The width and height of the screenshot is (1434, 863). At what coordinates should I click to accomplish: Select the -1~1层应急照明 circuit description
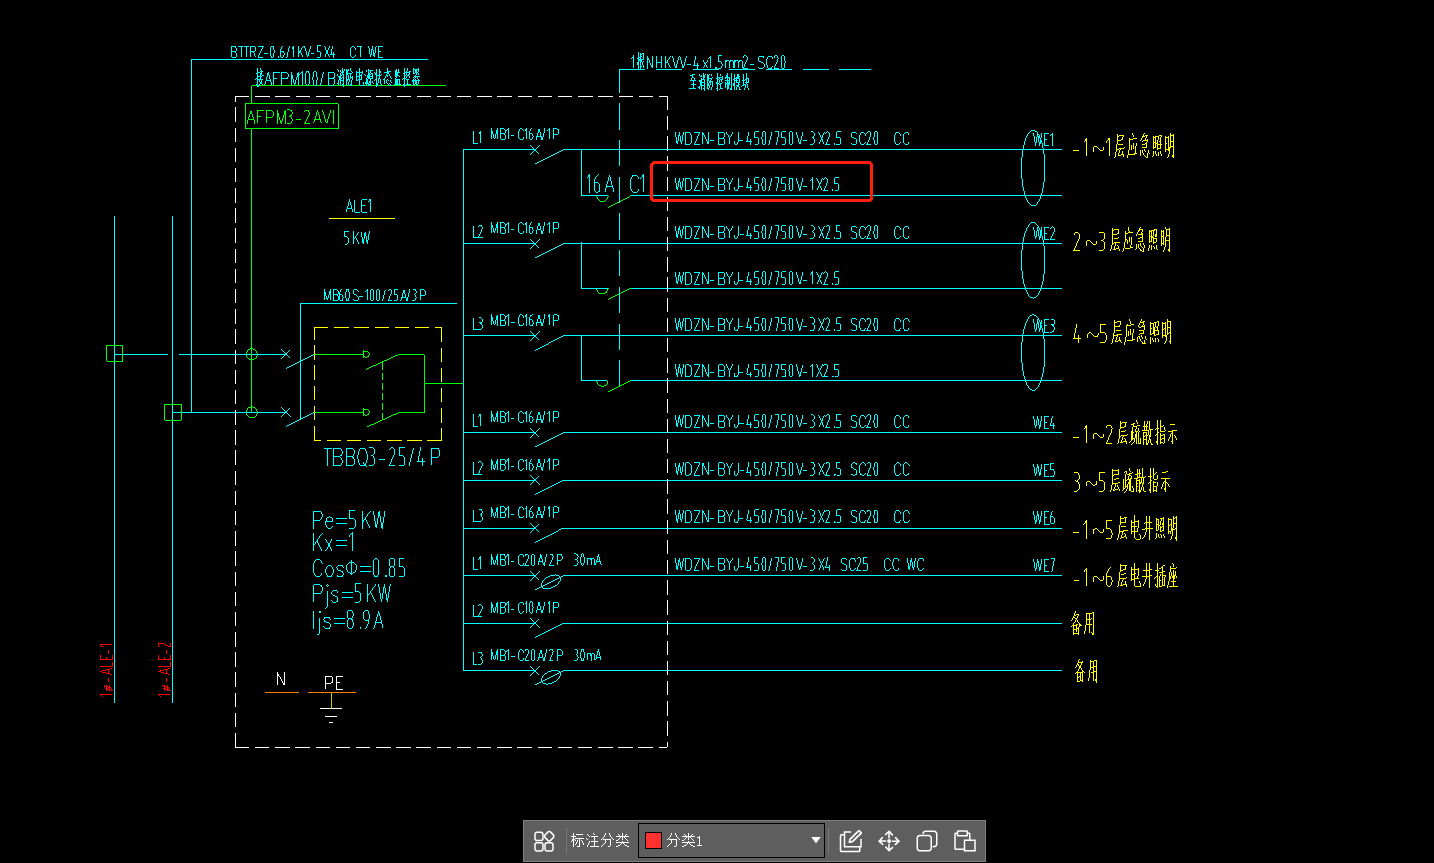(1124, 147)
